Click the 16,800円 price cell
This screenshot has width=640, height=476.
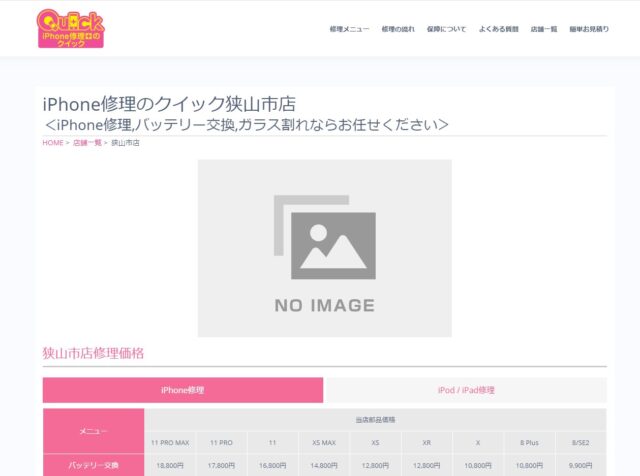coord(273,465)
